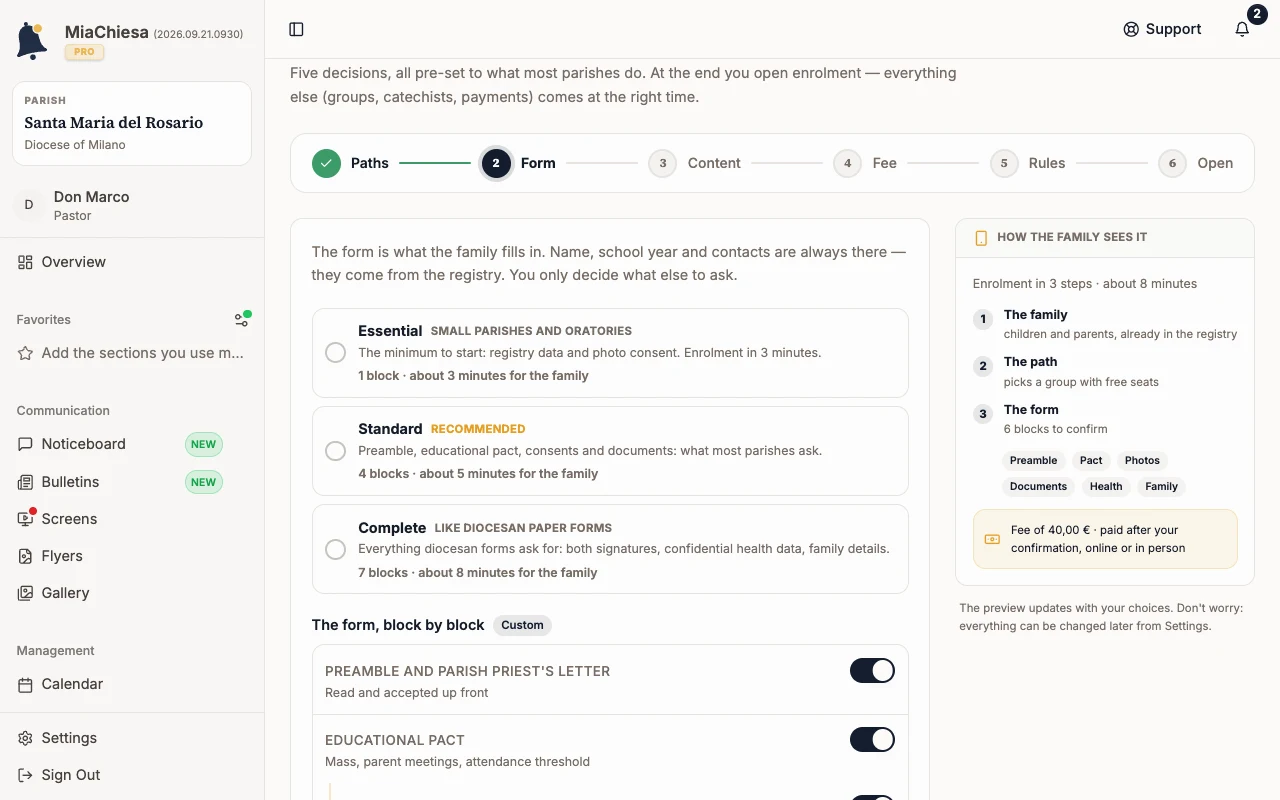Click the 'Fee of 40,00 €' notice text
This screenshot has width=1280, height=800.
coord(1098,539)
